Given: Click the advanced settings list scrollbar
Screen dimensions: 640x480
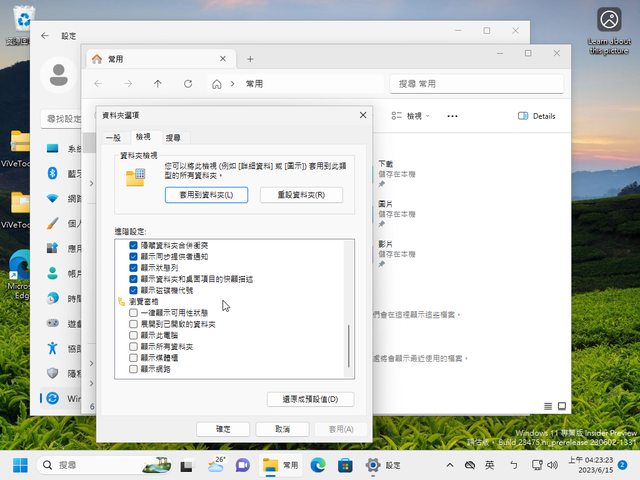Looking at the screenshot, I should click(x=348, y=345).
